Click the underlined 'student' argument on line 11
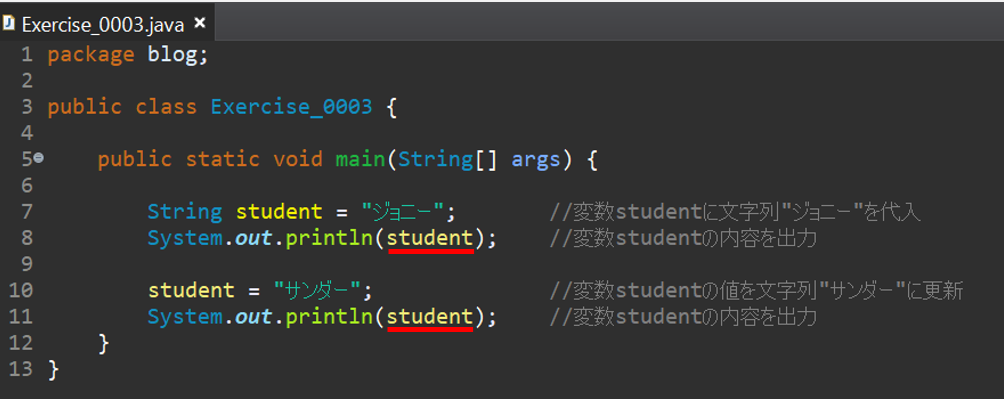Viewport: 1004px width, 399px height. [430, 317]
